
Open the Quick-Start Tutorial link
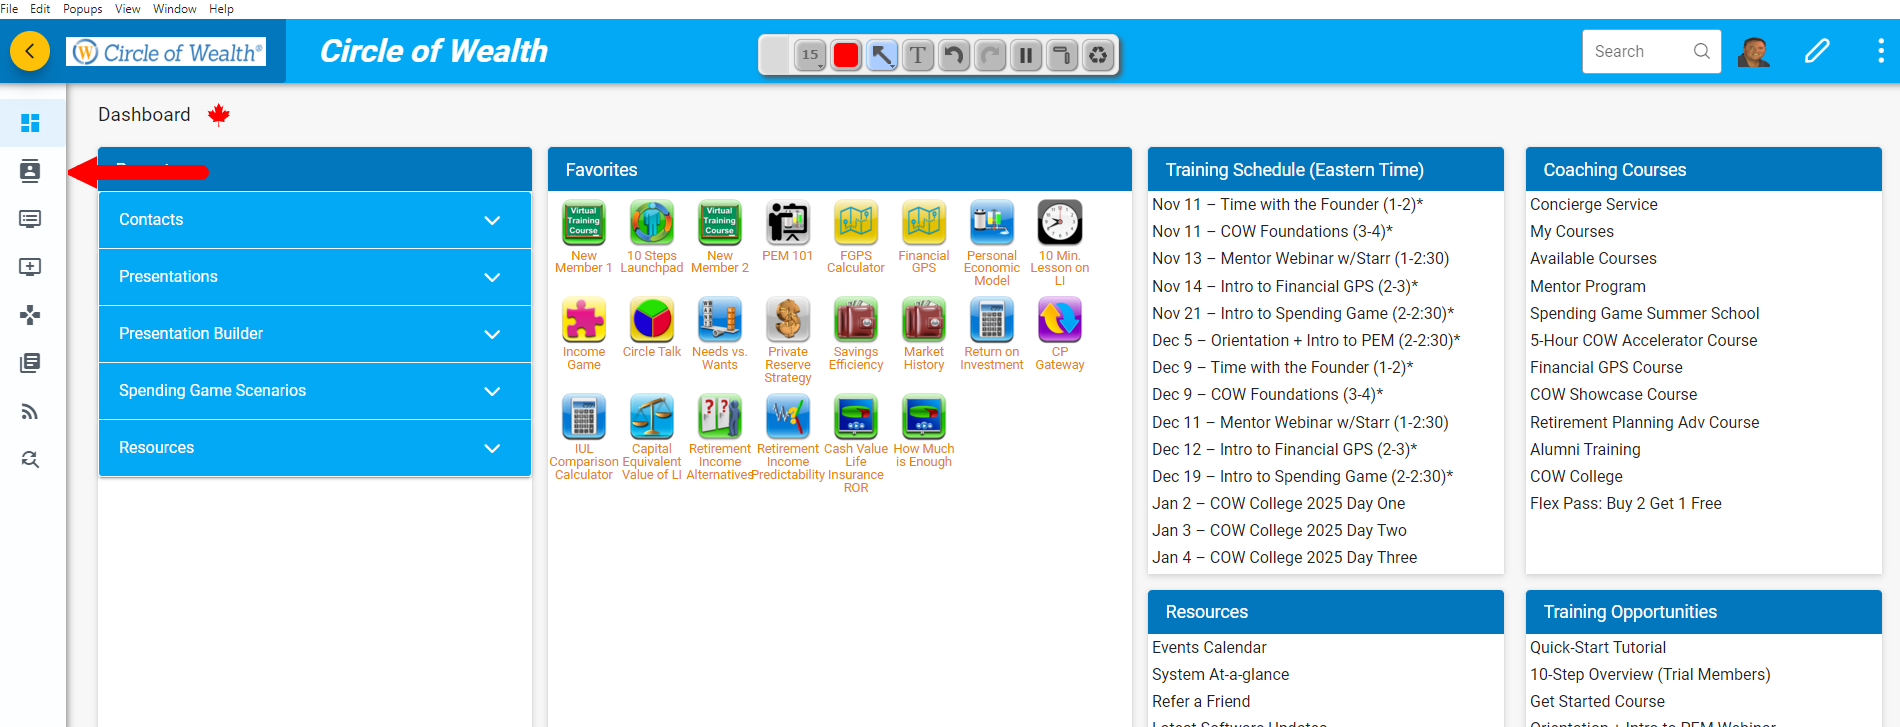(x=1598, y=647)
